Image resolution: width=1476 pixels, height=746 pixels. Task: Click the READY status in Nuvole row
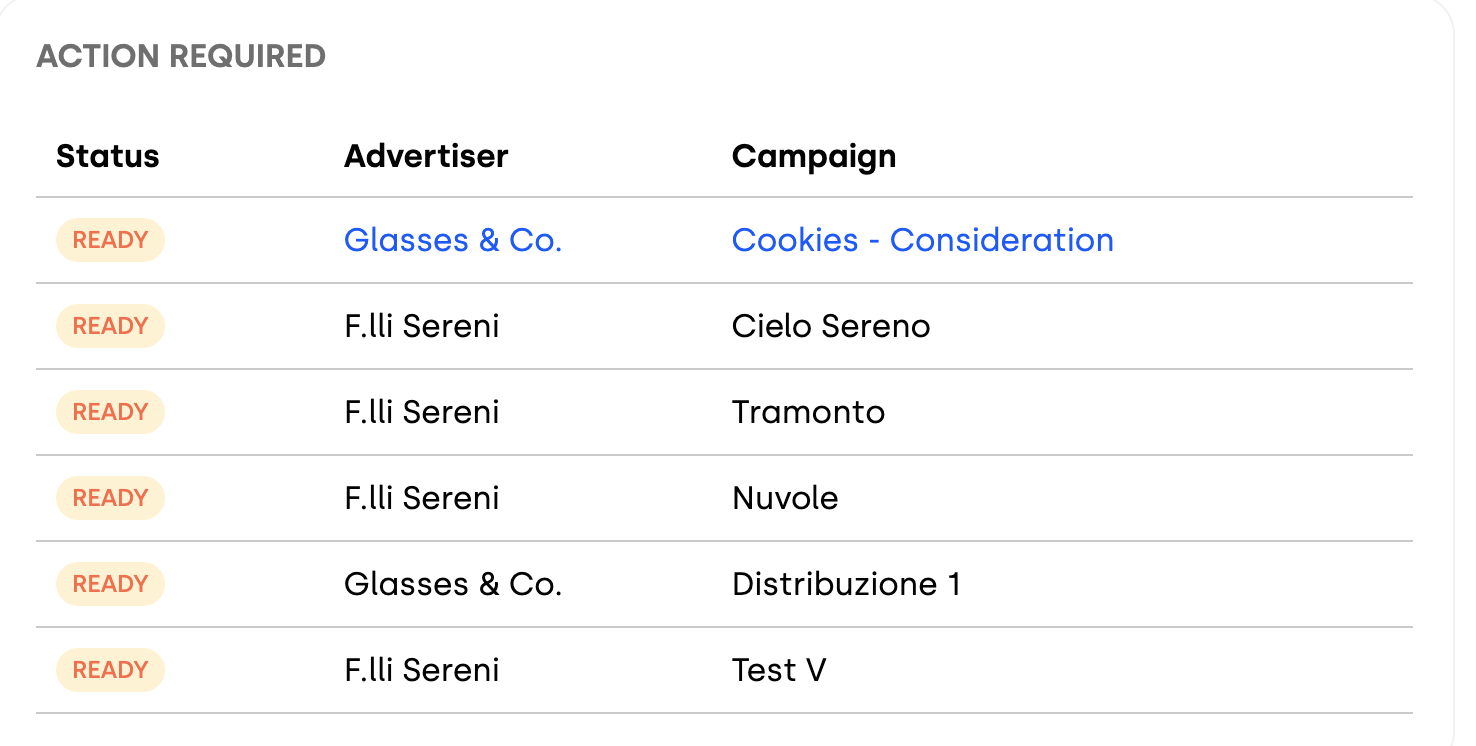pos(110,498)
